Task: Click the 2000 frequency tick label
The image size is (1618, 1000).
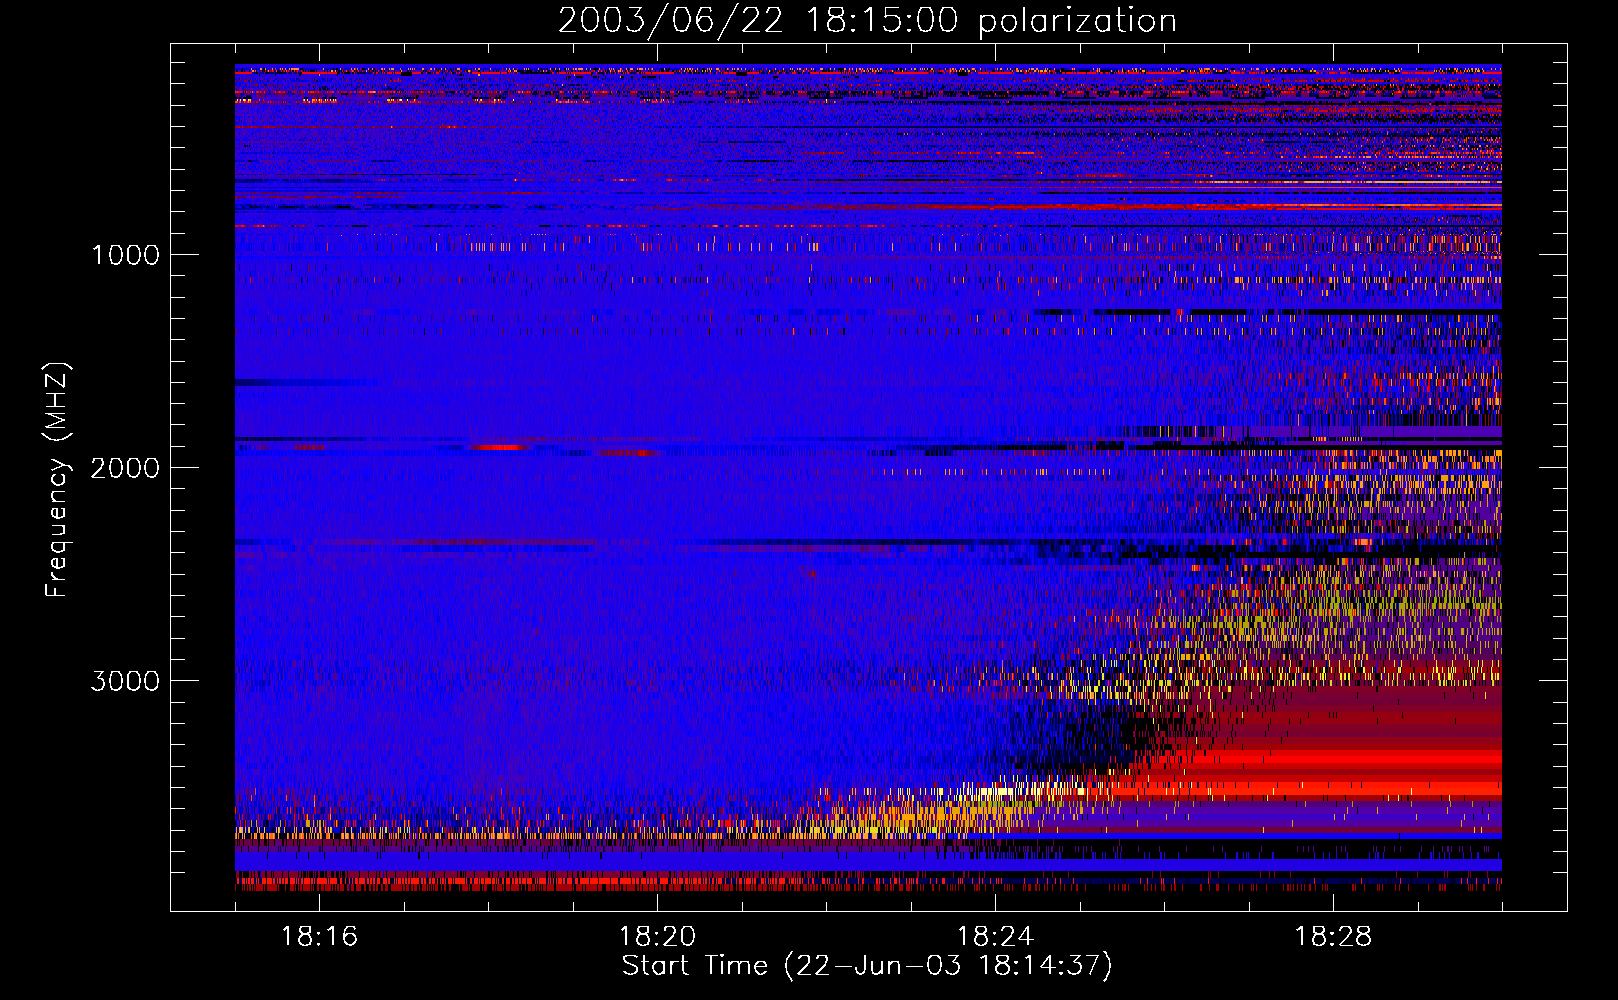Action: pyautogui.click(x=125, y=468)
